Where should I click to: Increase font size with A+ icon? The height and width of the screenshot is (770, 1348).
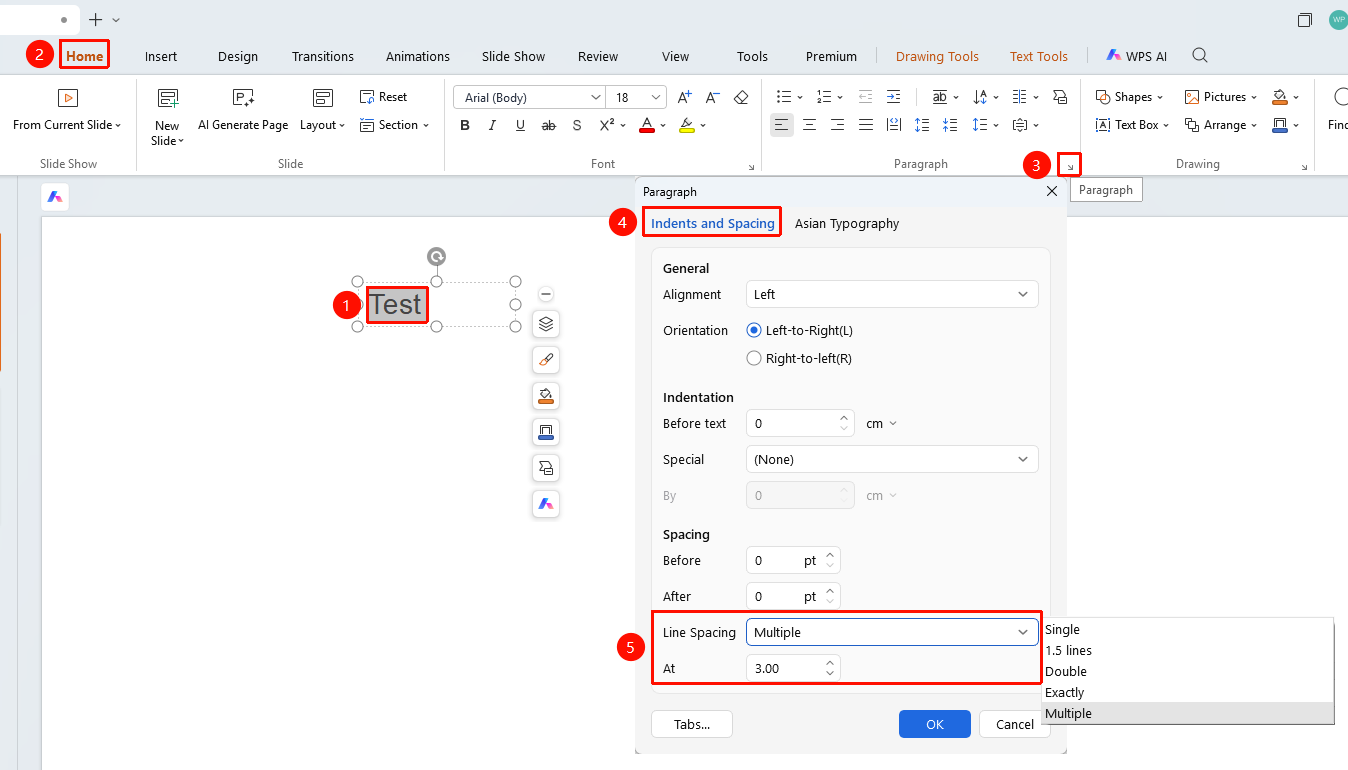pyautogui.click(x=685, y=97)
